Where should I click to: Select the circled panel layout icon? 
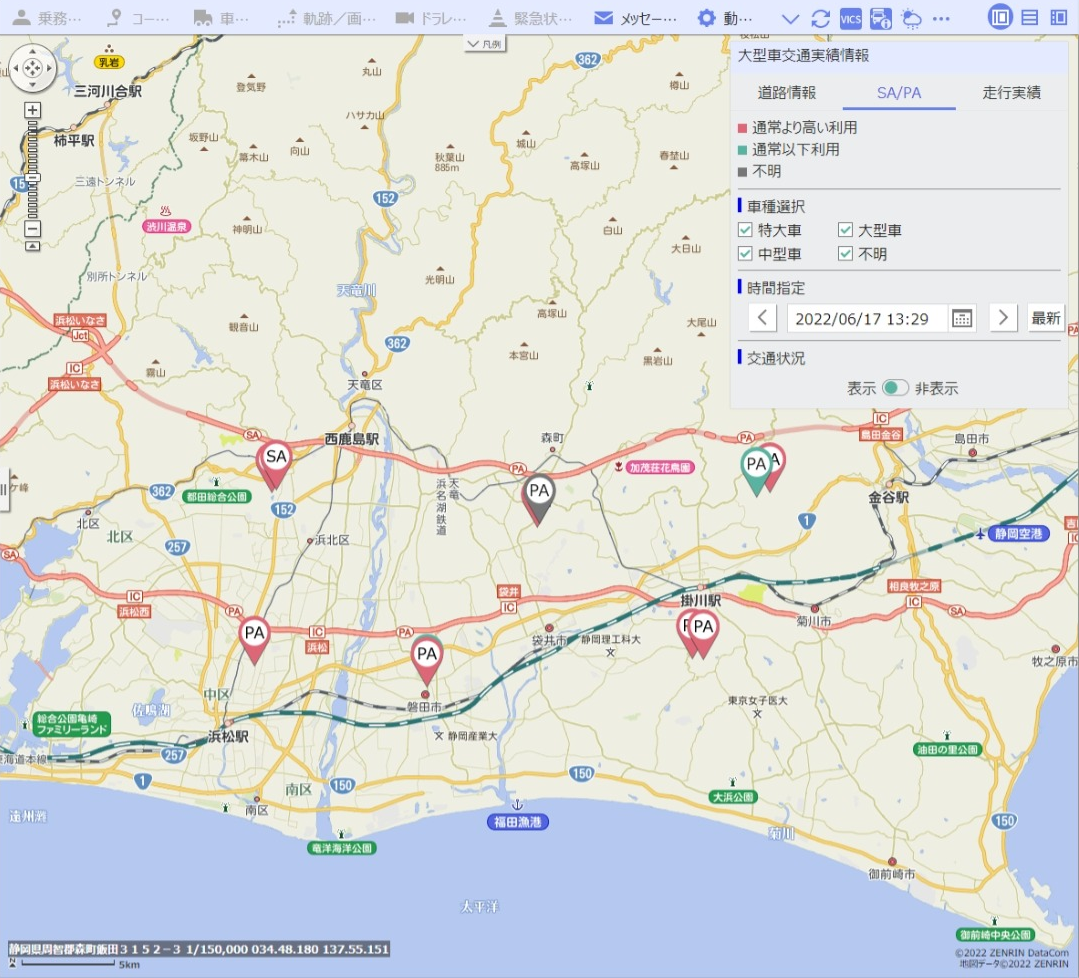(1000, 18)
